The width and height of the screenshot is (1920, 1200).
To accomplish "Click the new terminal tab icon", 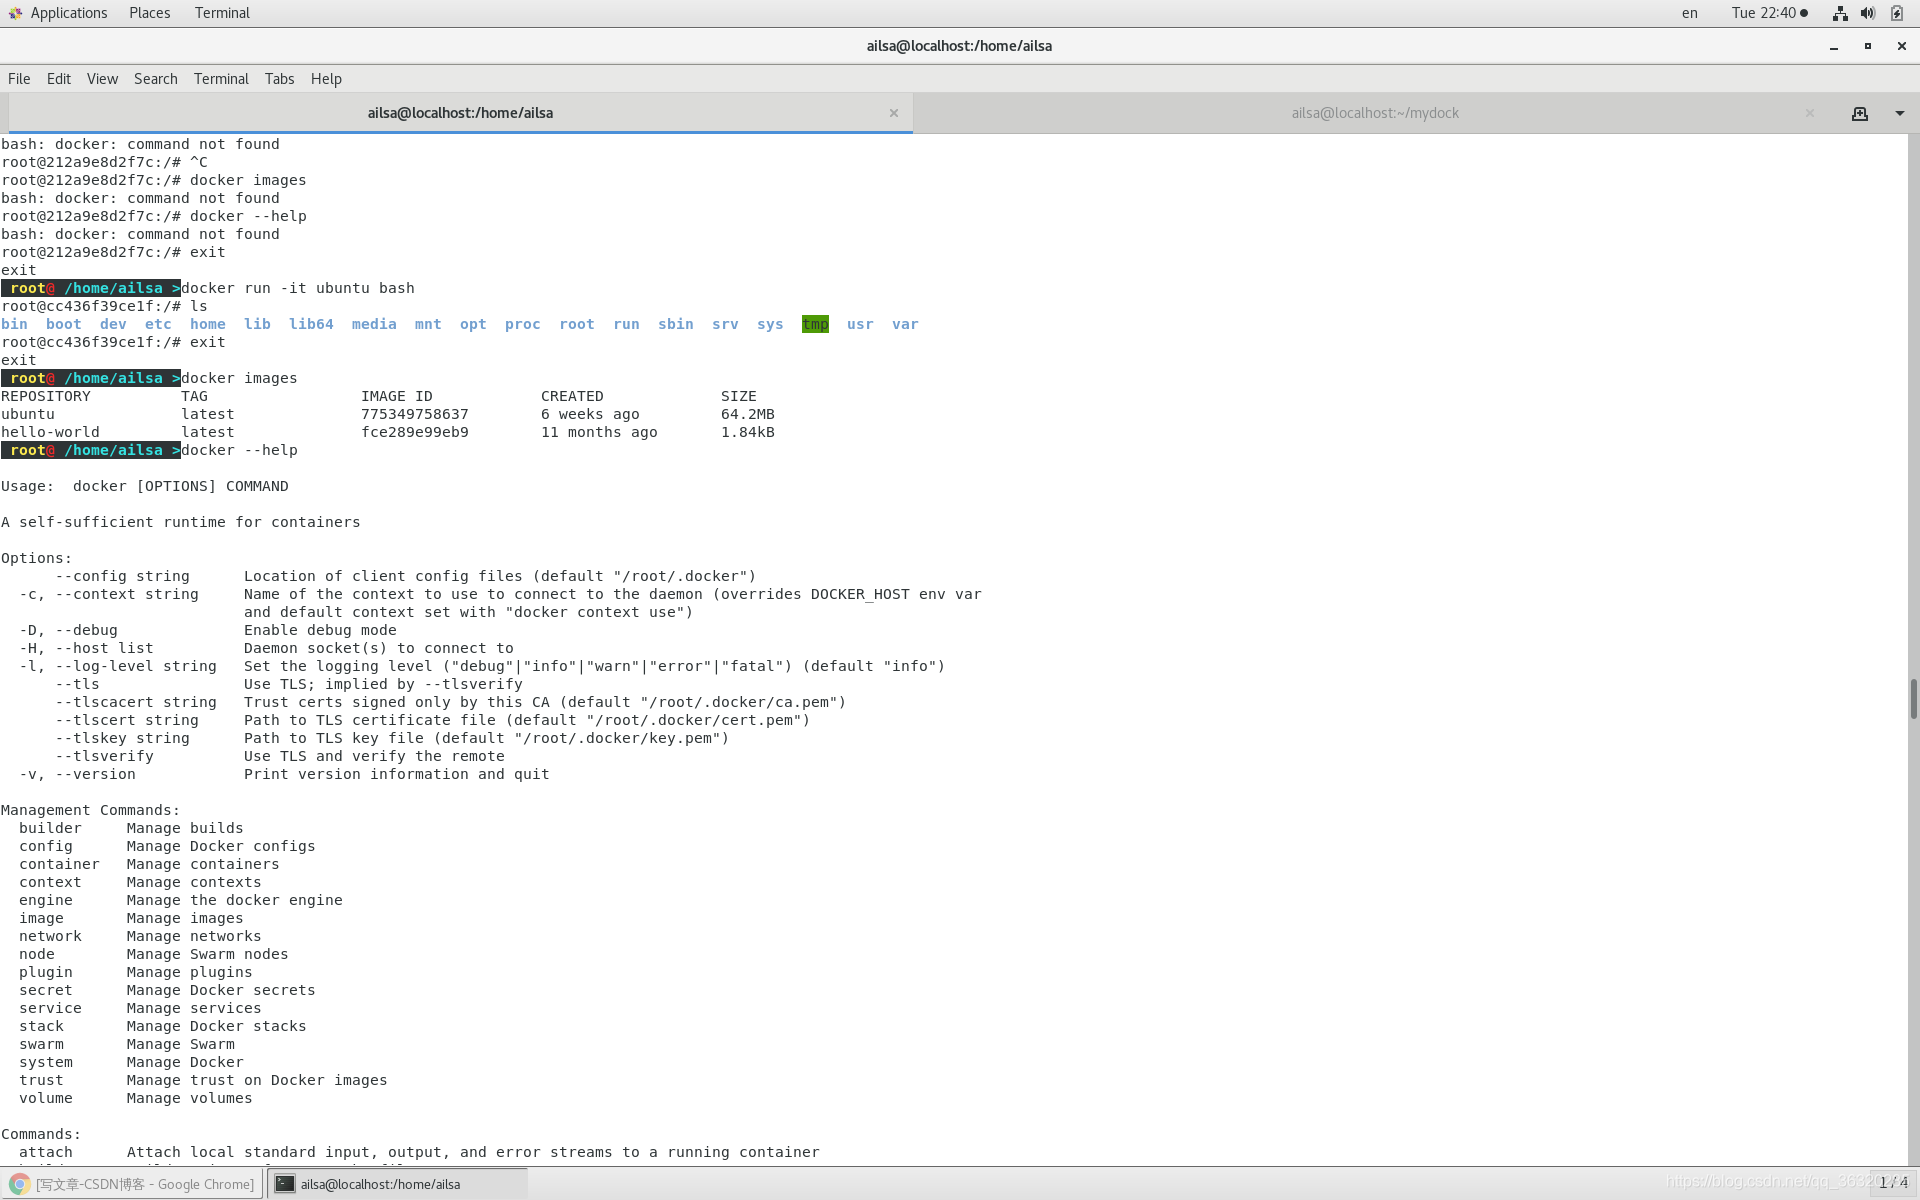I will [x=1859, y=114].
